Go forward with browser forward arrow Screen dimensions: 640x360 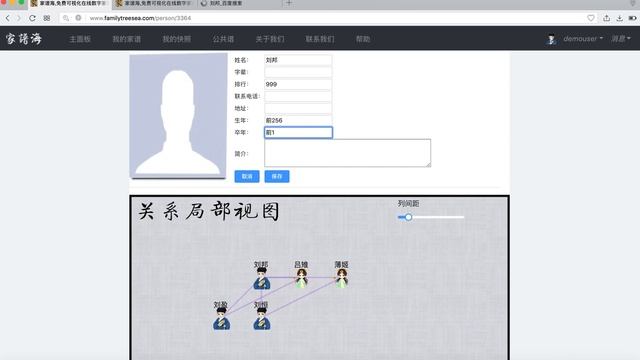[x=19, y=18]
